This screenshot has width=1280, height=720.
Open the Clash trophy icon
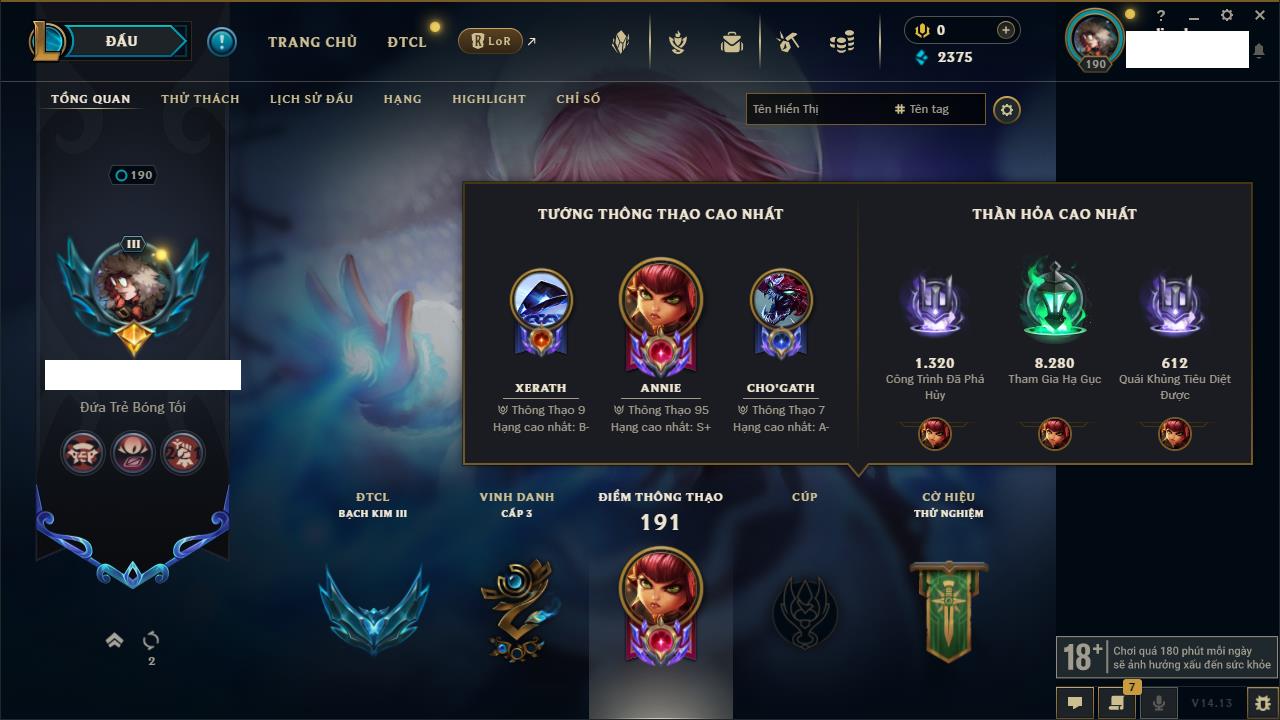pyautogui.click(x=678, y=42)
